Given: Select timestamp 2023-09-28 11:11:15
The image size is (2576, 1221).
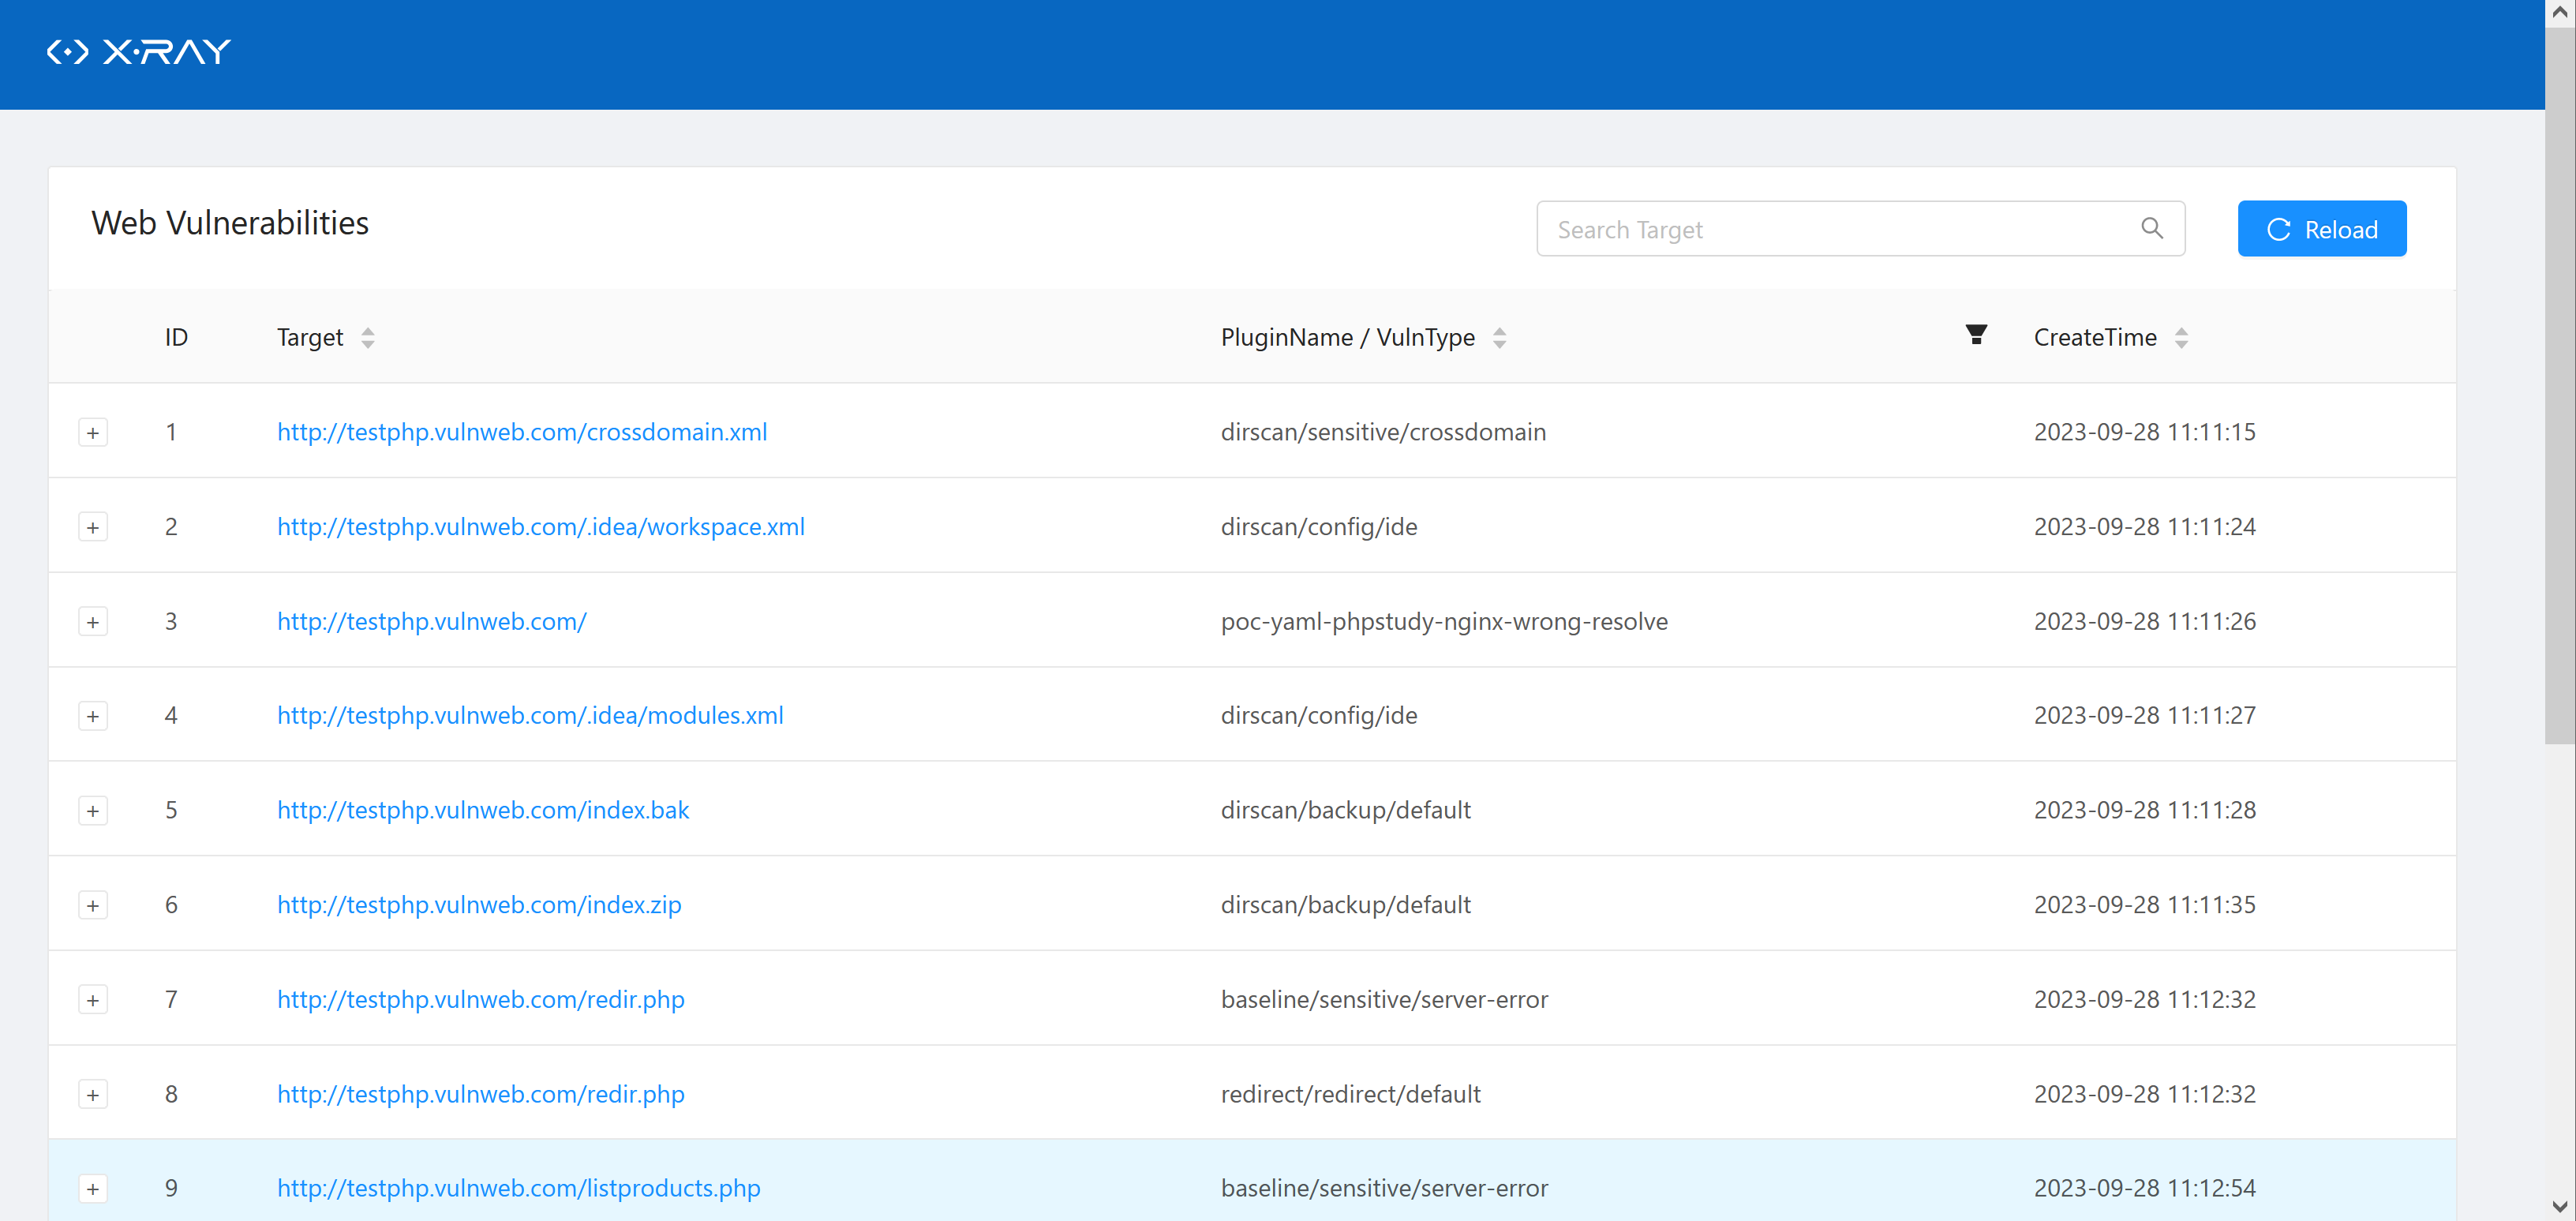Looking at the screenshot, I should click(x=2144, y=432).
